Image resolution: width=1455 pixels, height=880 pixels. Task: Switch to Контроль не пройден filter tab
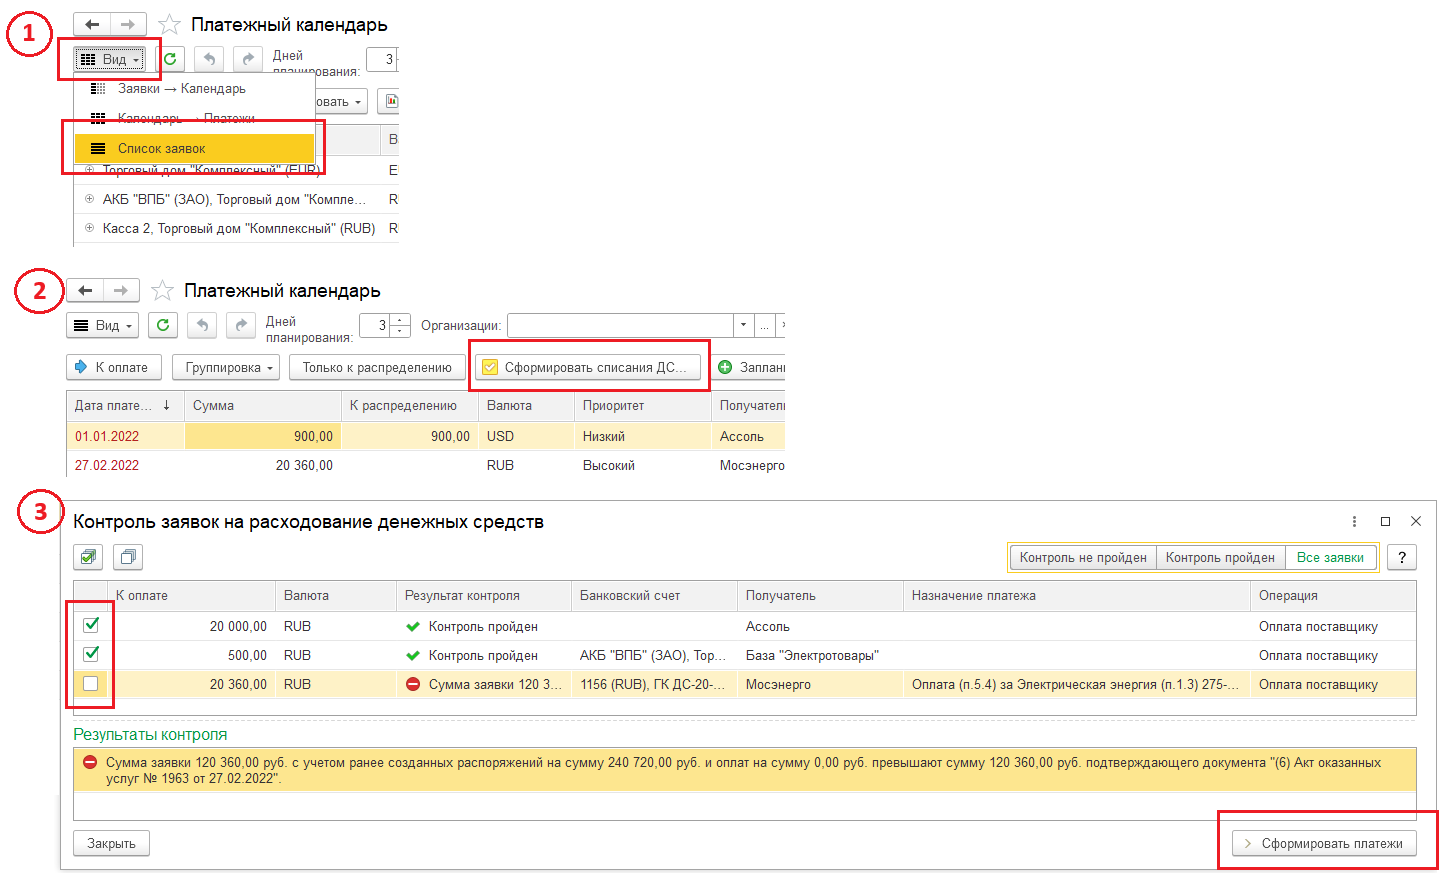tap(1082, 558)
